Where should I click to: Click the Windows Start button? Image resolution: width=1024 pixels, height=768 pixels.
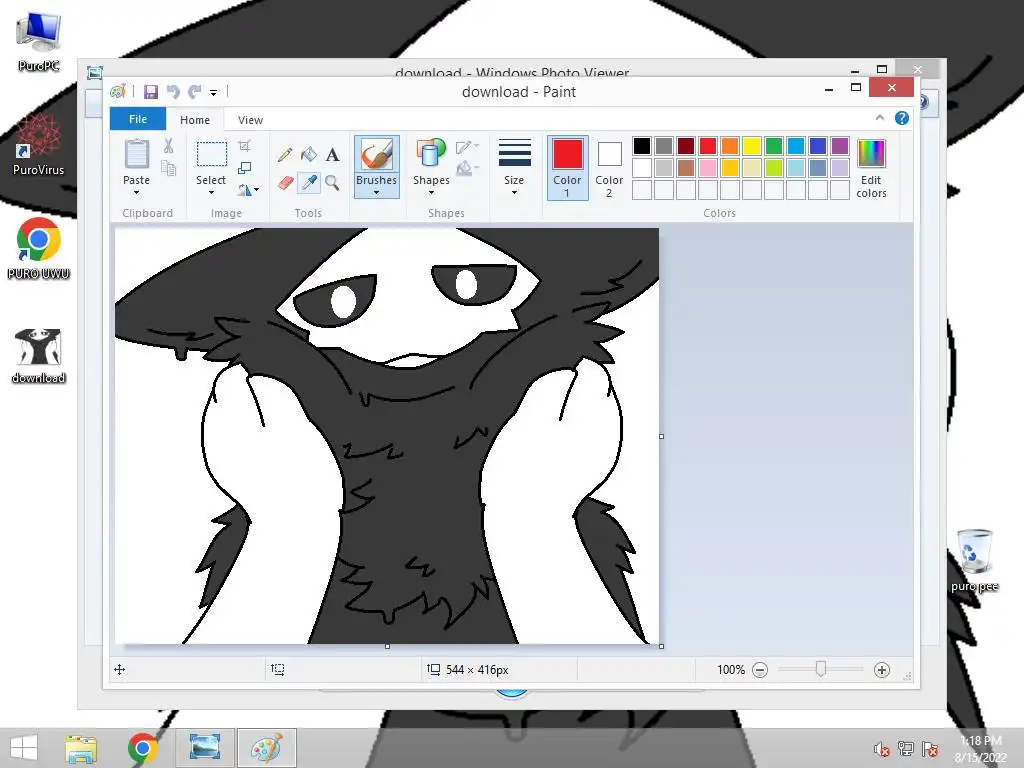24,748
